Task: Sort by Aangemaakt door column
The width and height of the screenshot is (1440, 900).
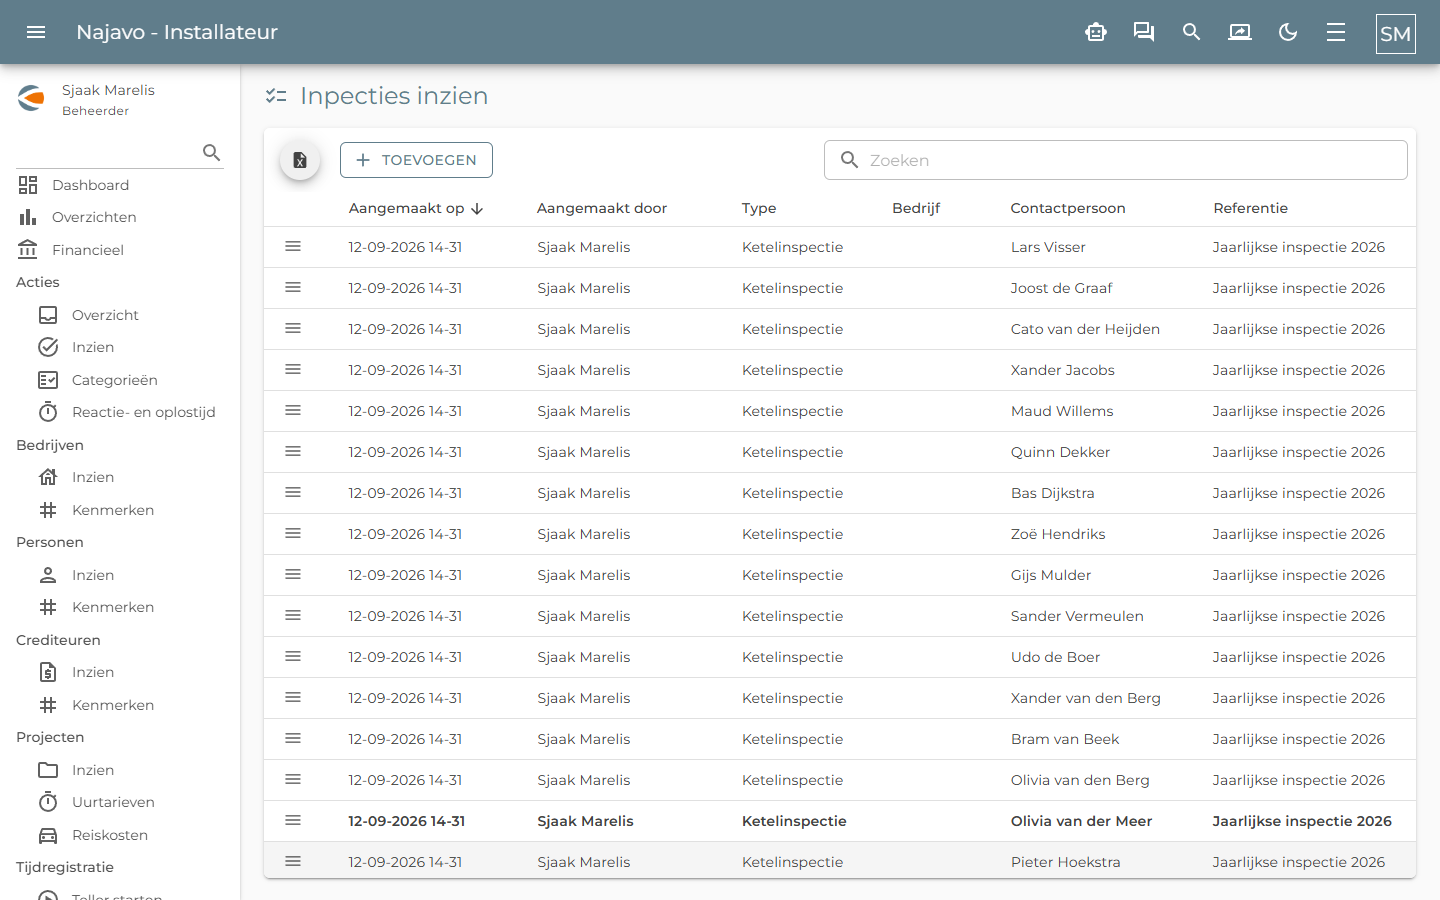Action: coord(602,208)
